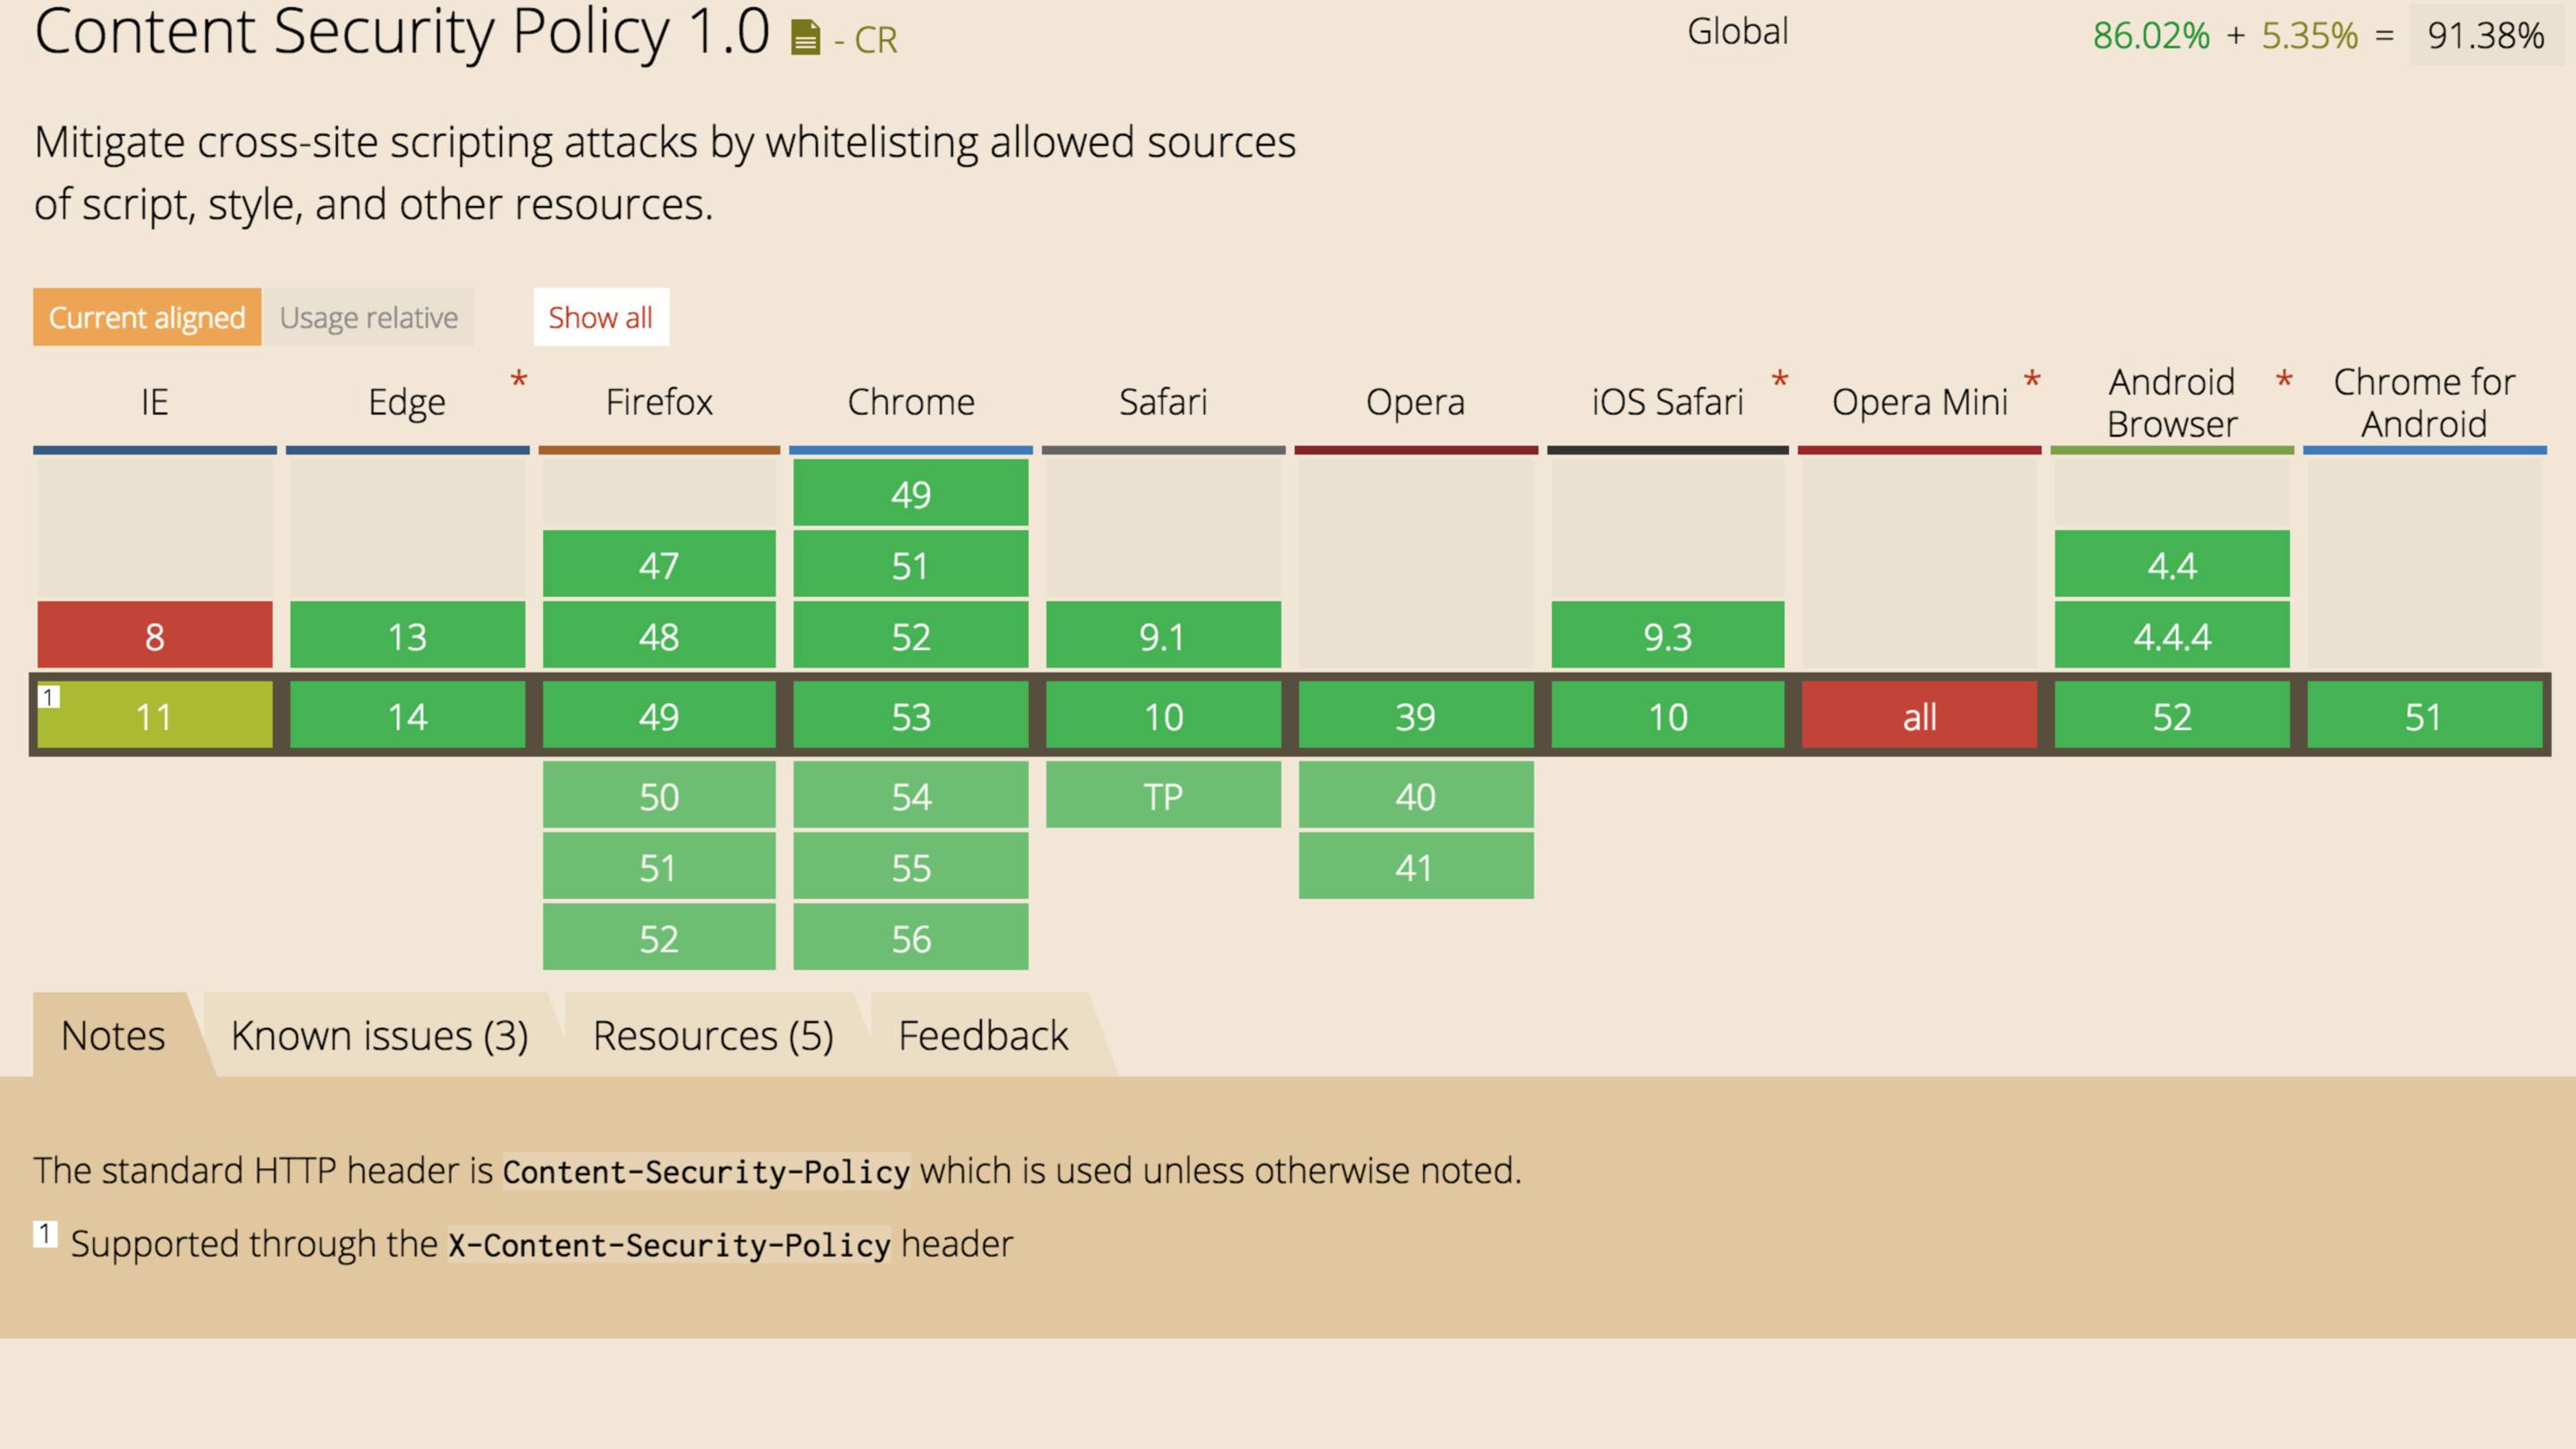Open the Known issues (3) tab
Viewport: 2576px width, 1449px height.
tap(379, 1035)
